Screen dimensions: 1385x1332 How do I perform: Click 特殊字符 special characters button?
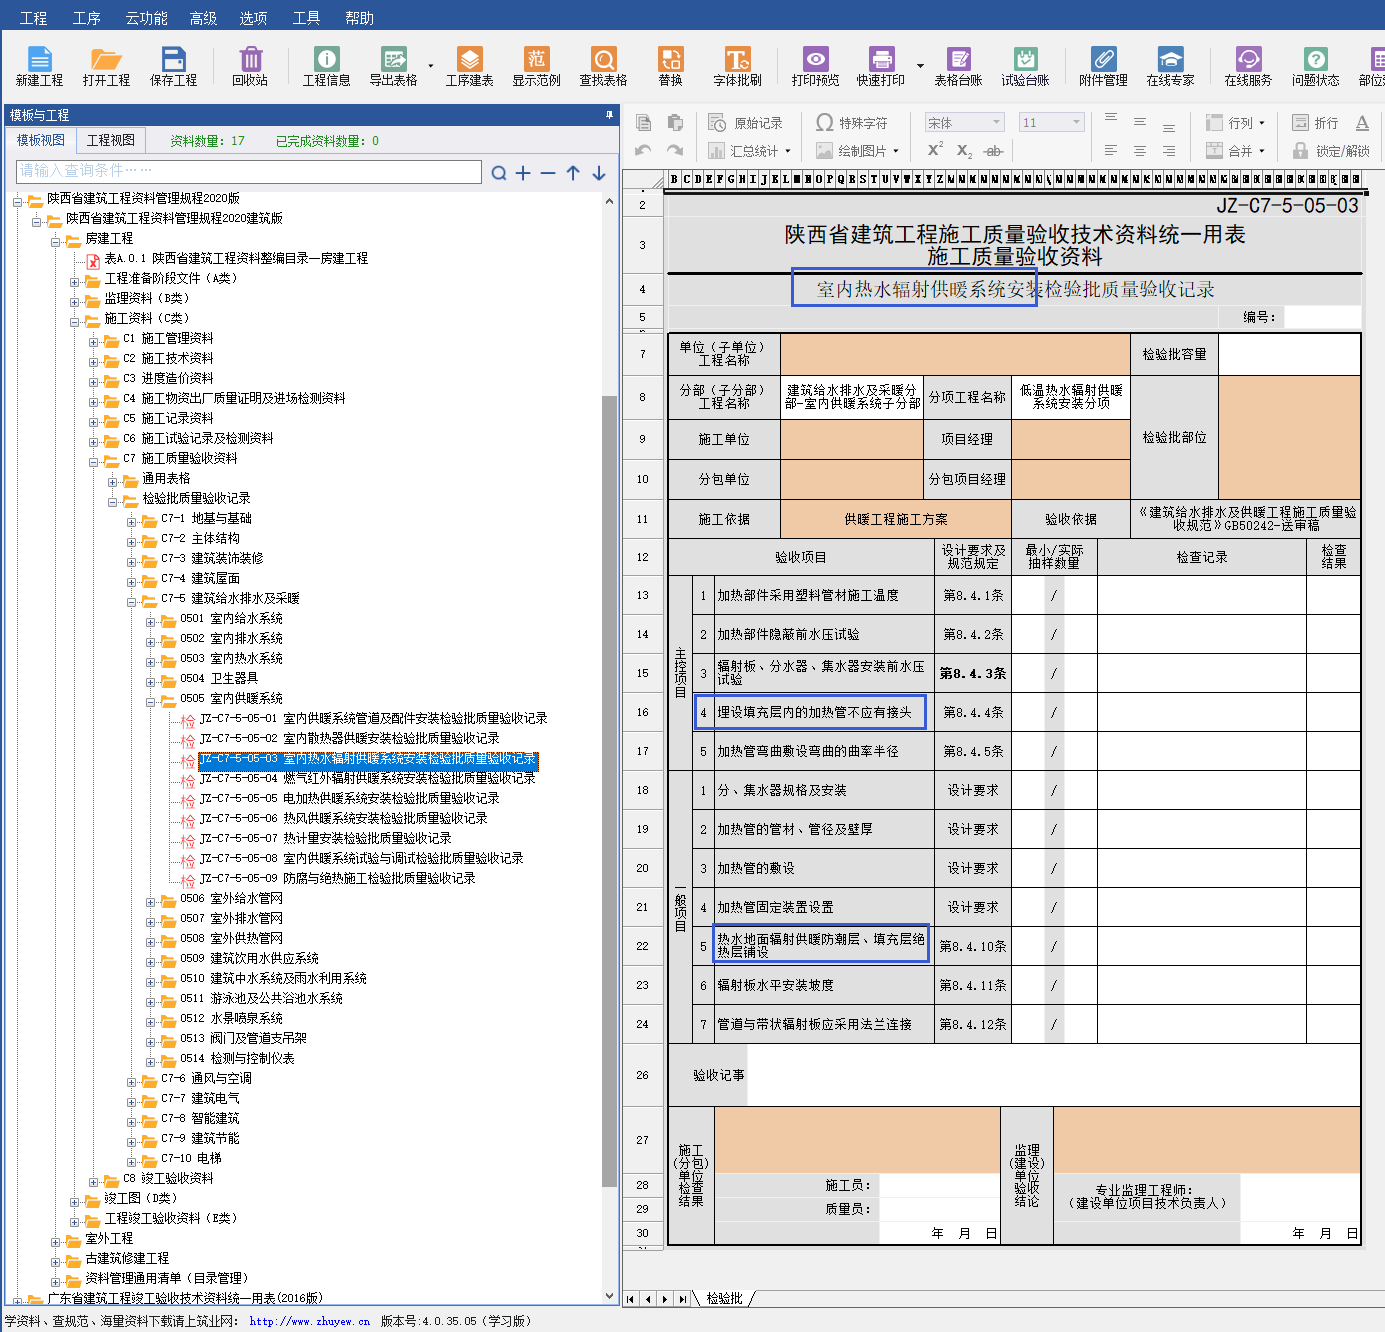coord(852,123)
